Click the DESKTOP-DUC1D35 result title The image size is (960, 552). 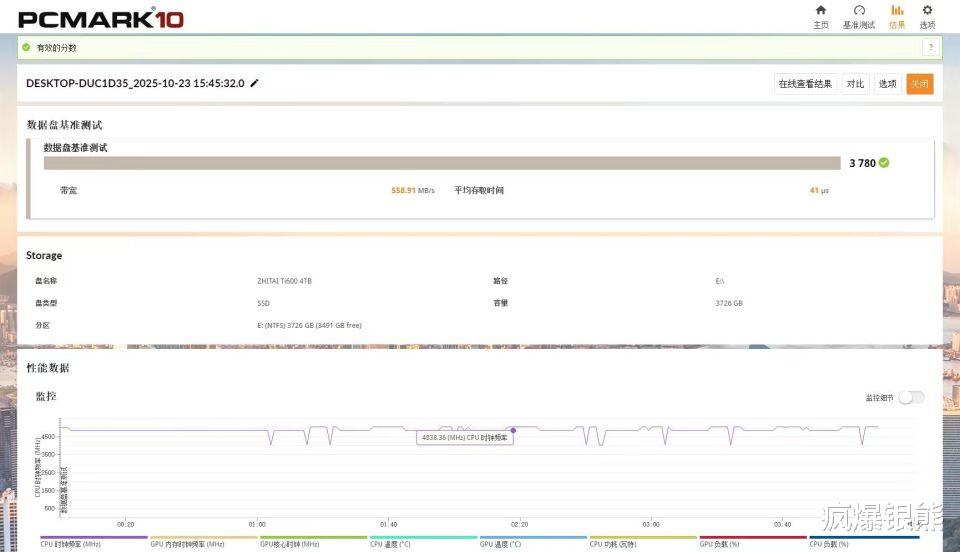(135, 83)
